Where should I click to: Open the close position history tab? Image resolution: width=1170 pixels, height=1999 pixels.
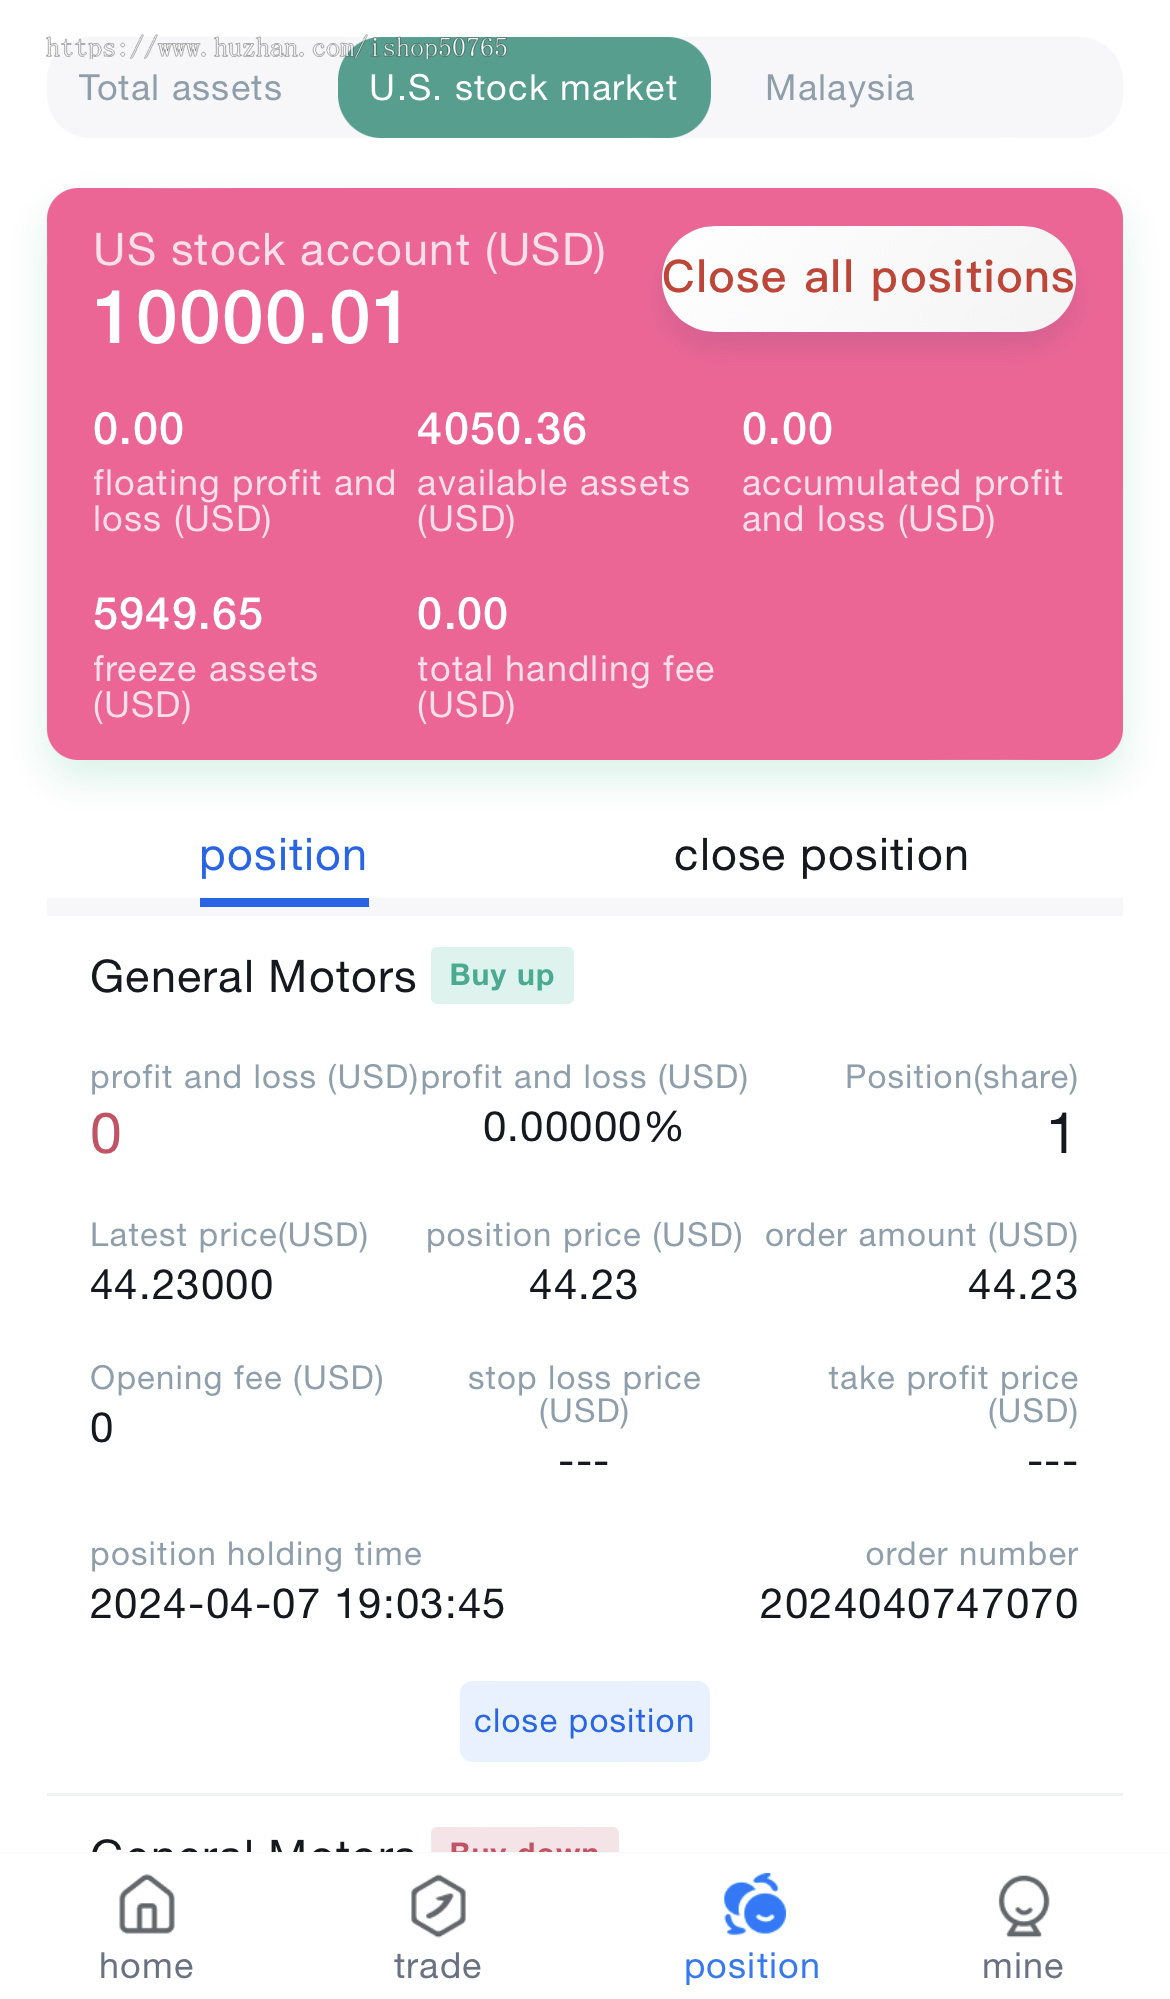pos(820,856)
